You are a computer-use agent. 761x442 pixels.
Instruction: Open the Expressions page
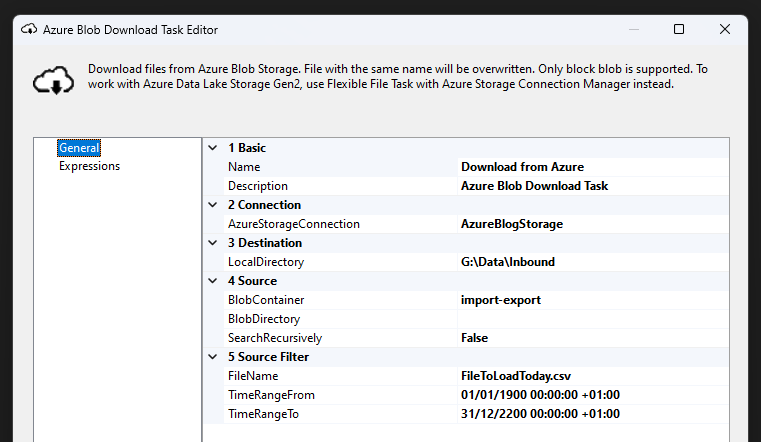[89, 166]
